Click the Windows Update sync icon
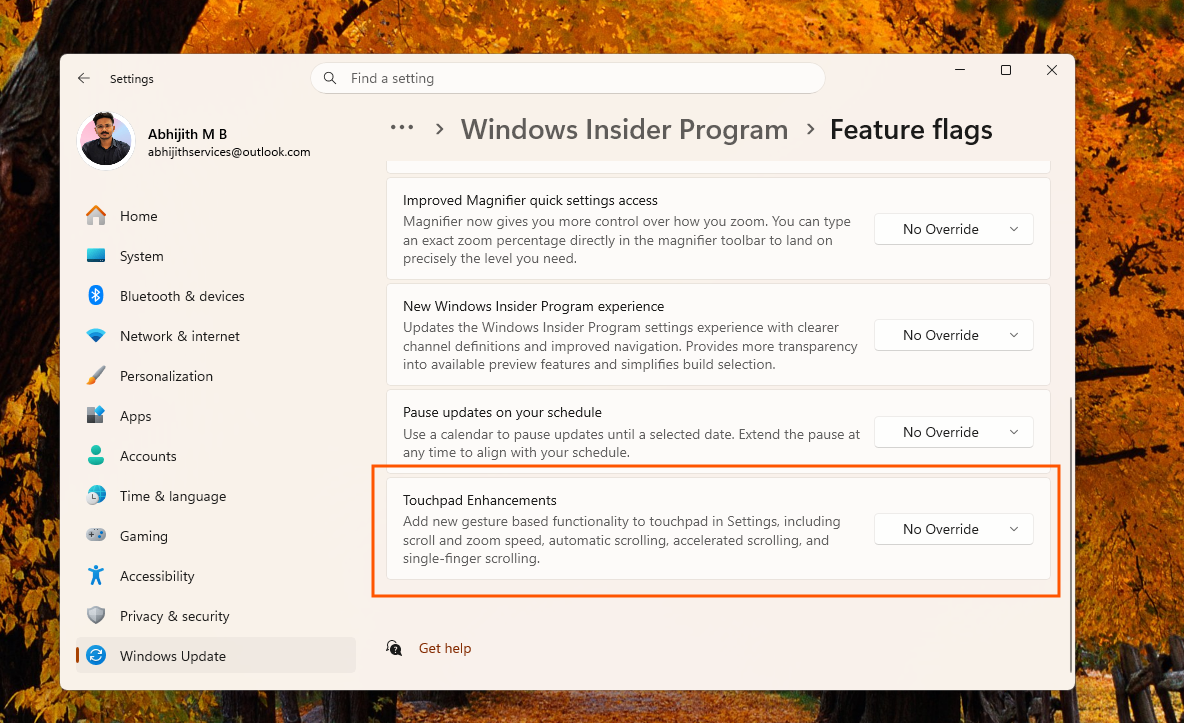1184x723 pixels. tap(96, 655)
